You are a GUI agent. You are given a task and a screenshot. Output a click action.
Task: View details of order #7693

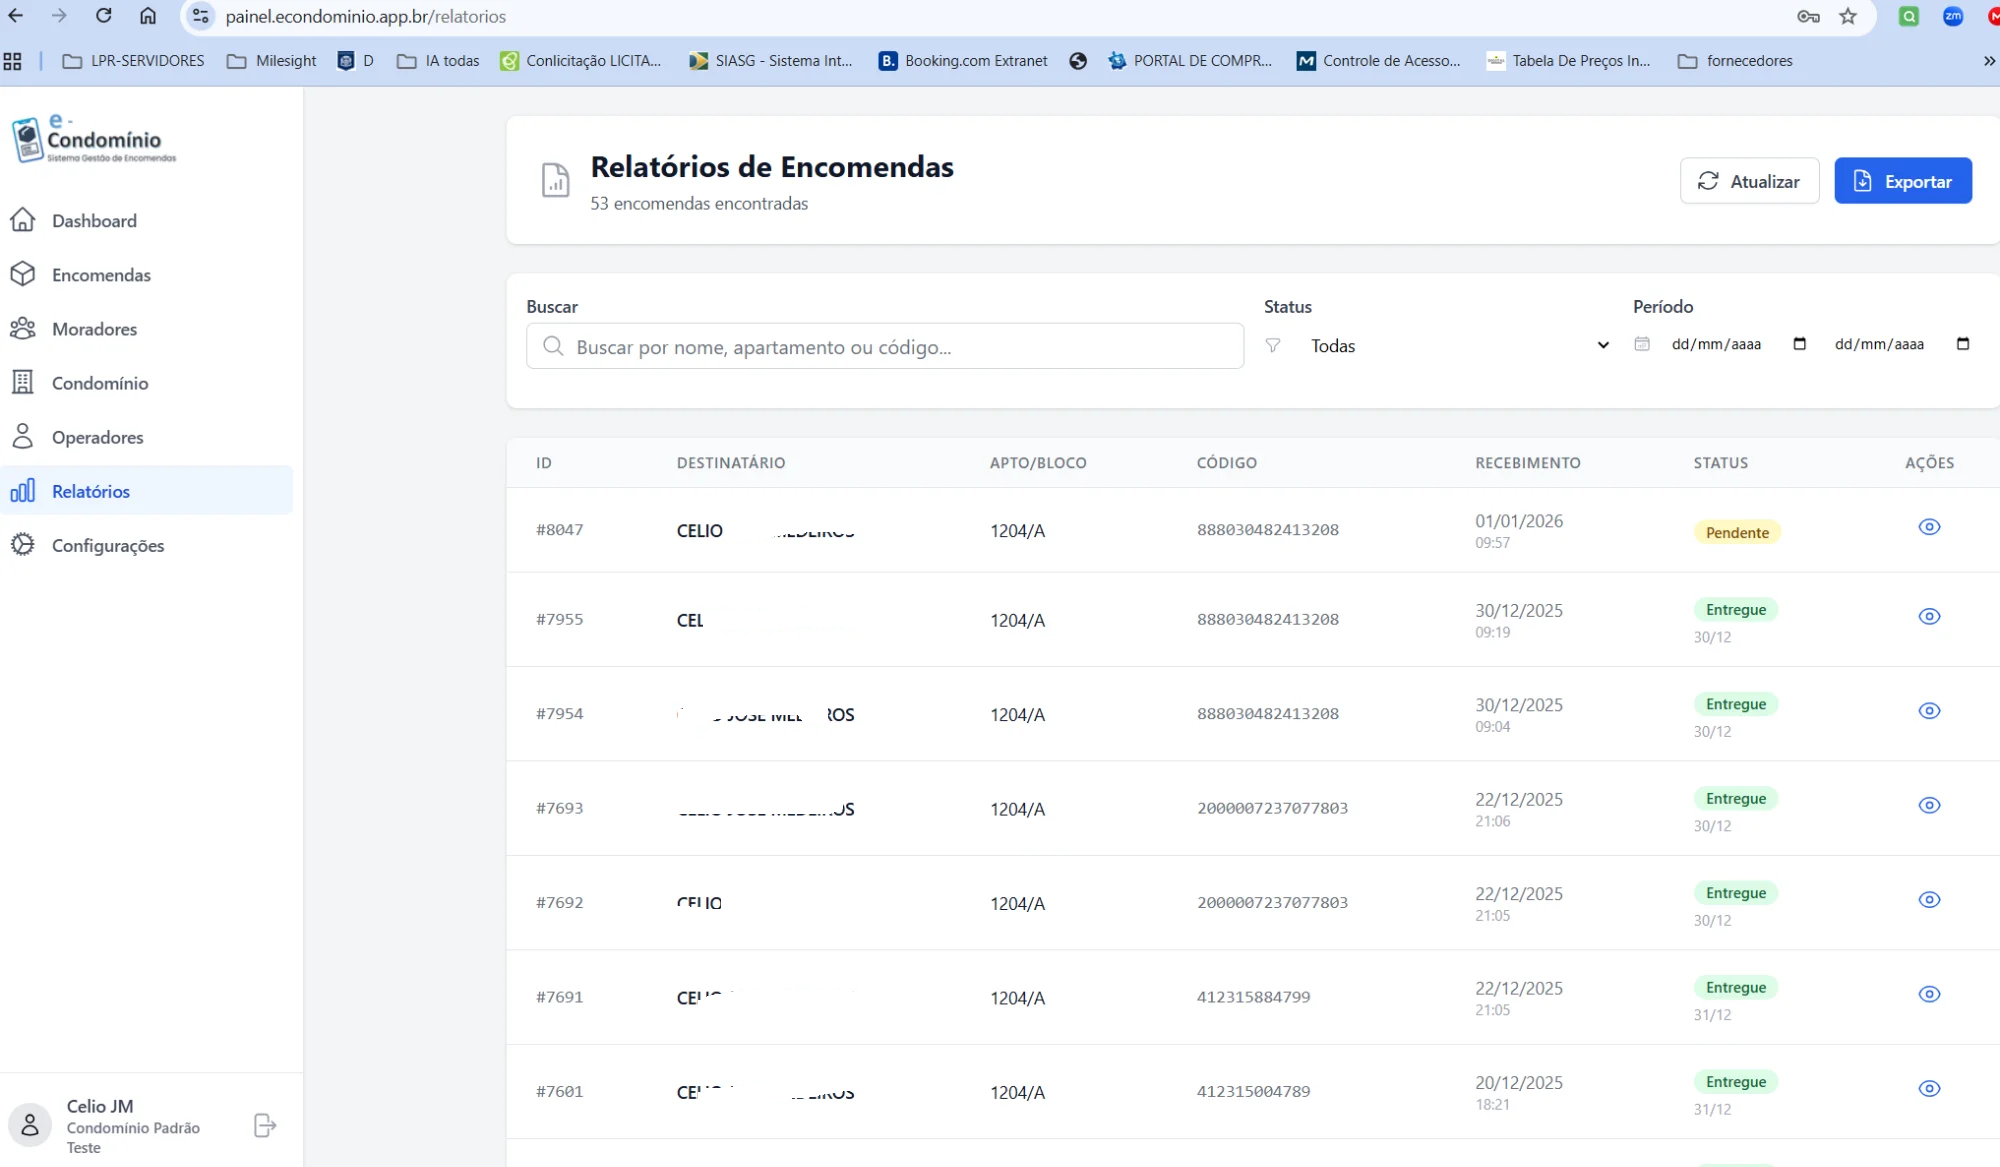[x=1929, y=805]
